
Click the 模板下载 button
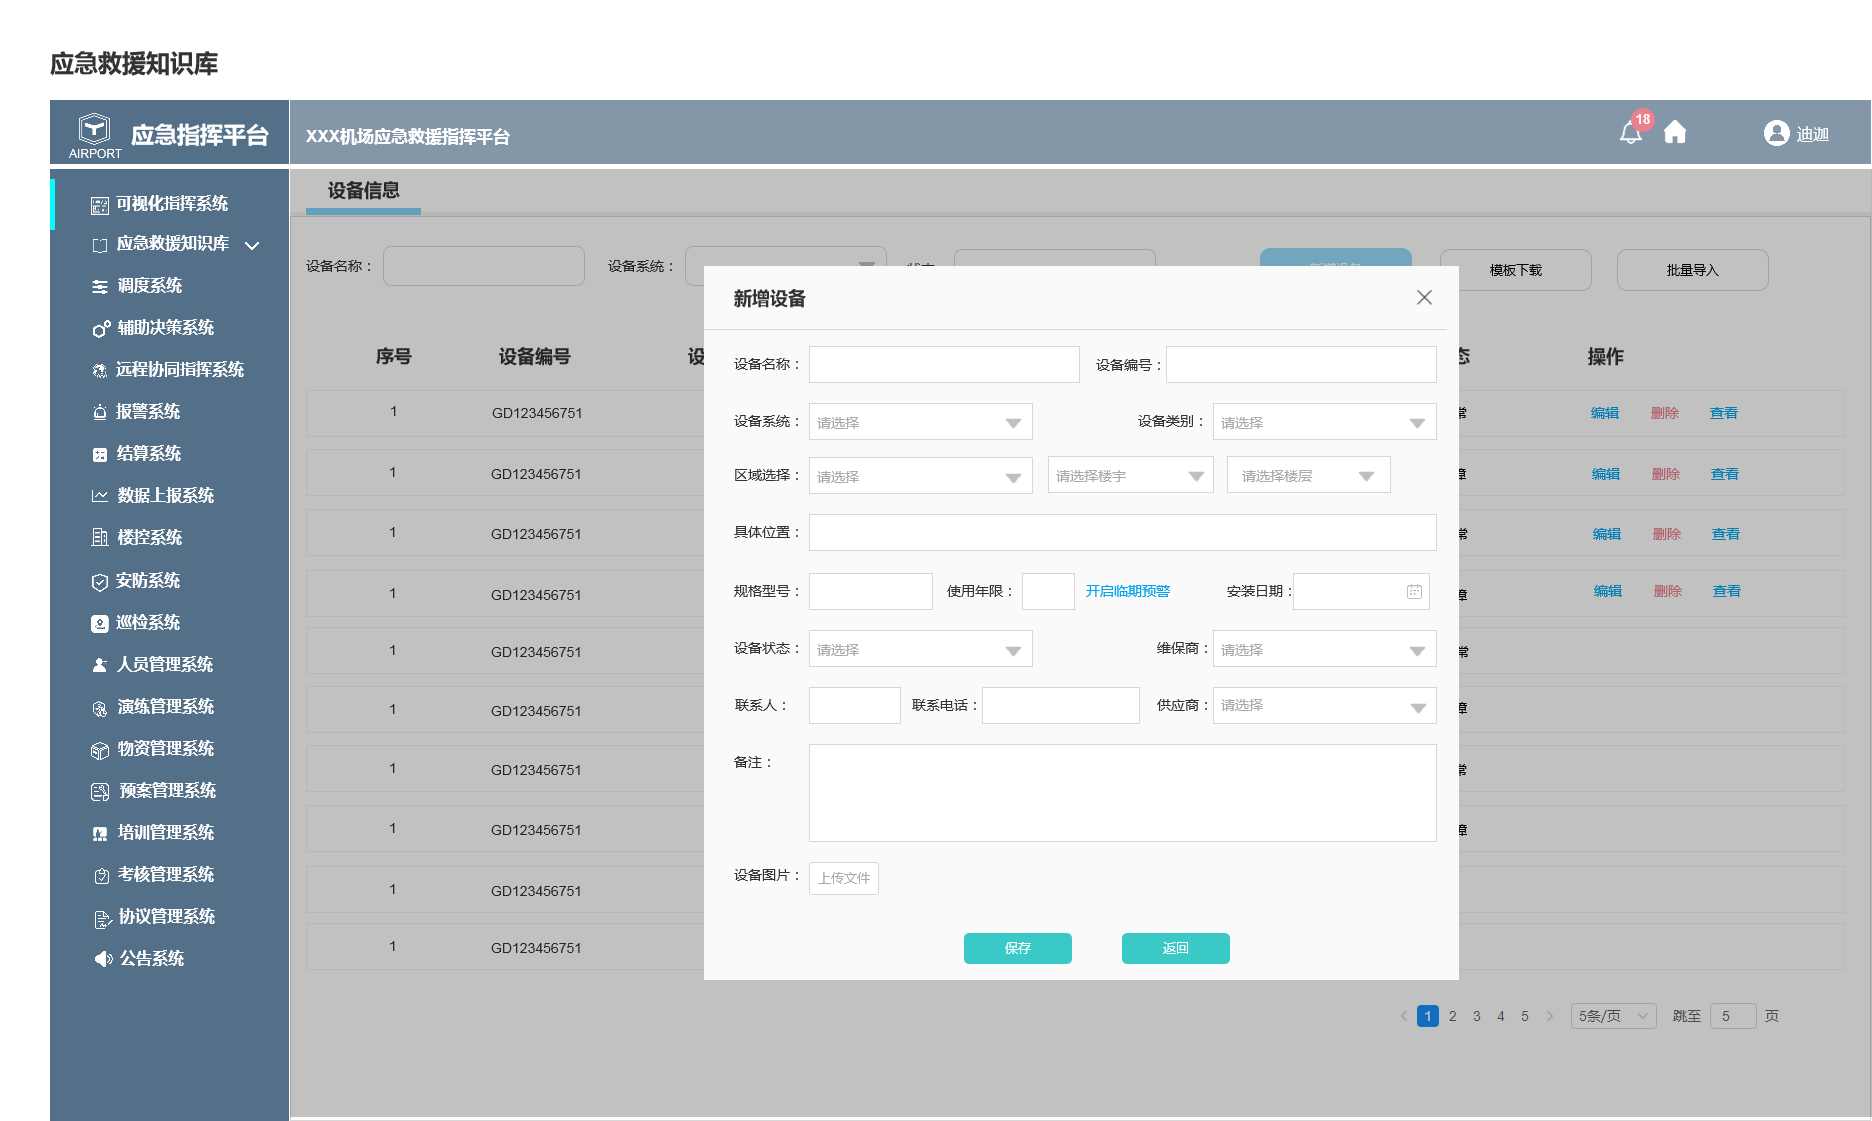[1515, 270]
